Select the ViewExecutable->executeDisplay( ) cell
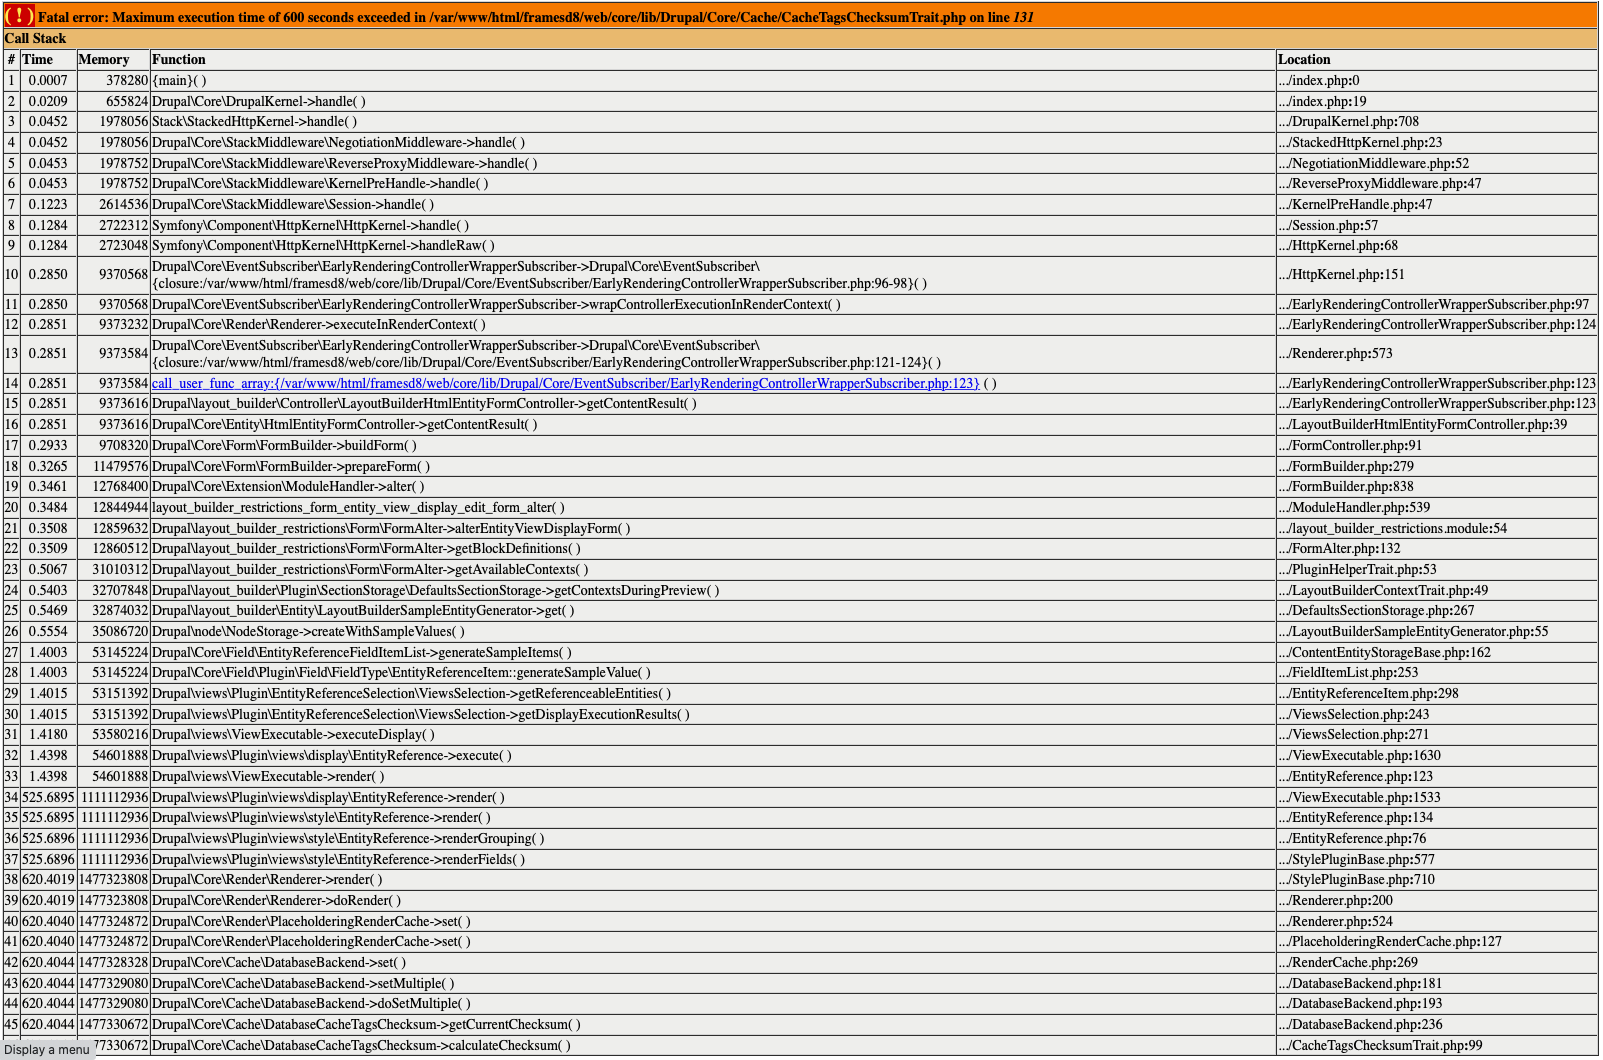1603x1060 pixels. click(x=713, y=735)
